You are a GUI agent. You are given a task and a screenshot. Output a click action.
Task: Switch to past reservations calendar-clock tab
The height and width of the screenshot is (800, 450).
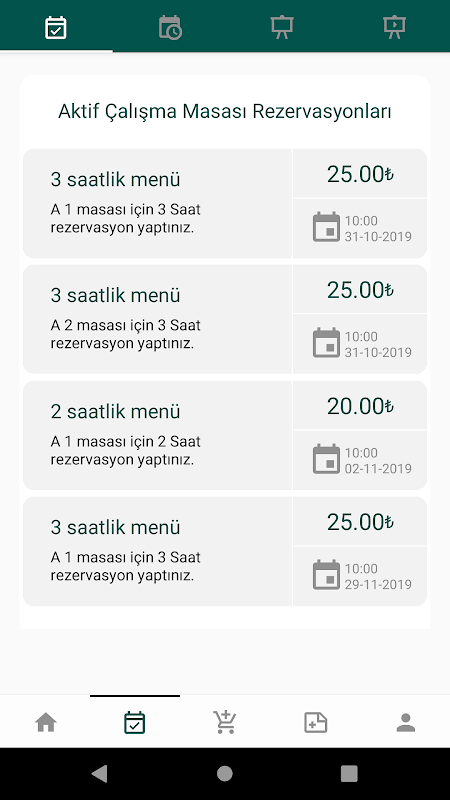coord(170,28)
